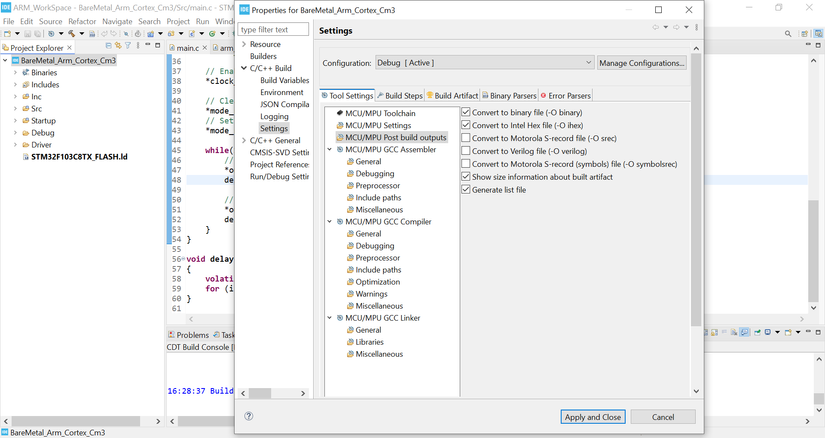Click the dialog help question mark icon

[x=249, y=416]
